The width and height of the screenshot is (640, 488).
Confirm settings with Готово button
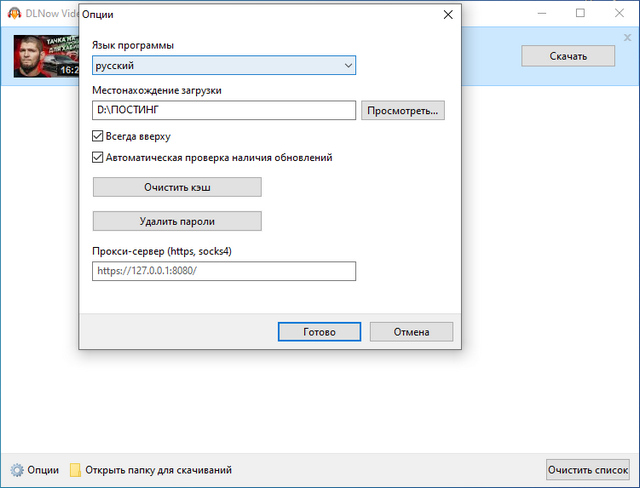319,332
